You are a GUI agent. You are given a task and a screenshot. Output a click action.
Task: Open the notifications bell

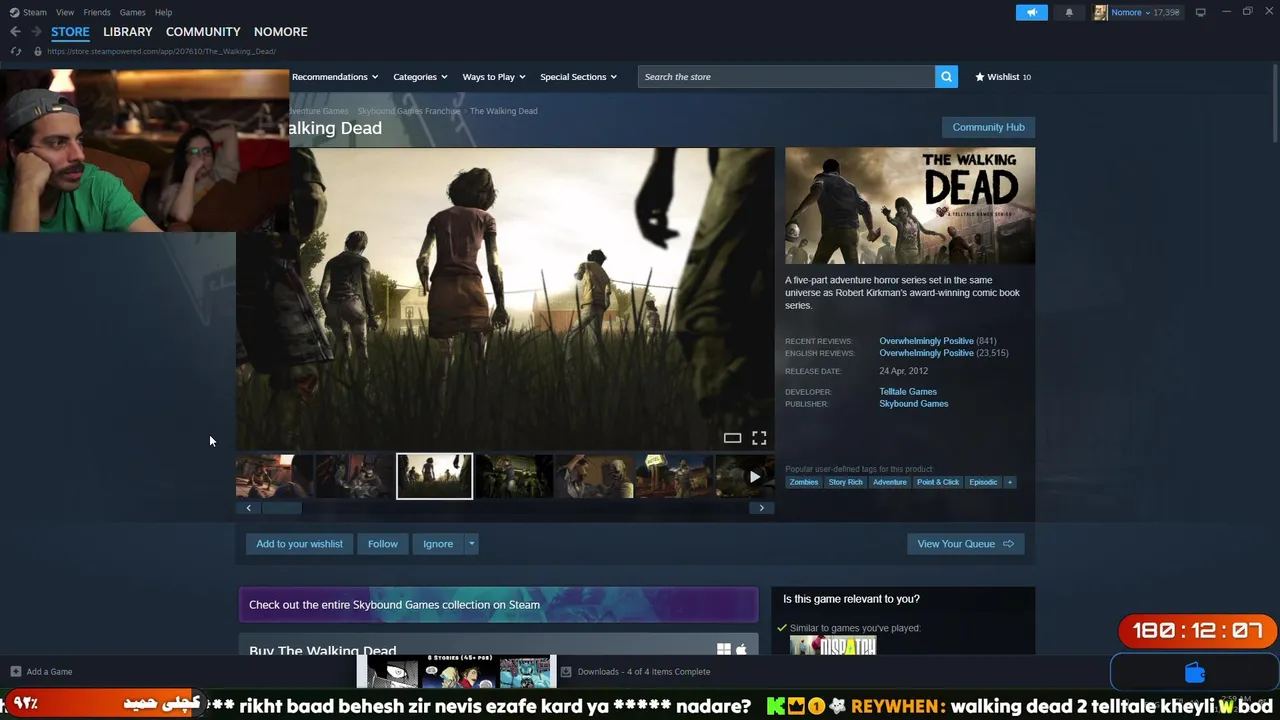point(1069,12)
